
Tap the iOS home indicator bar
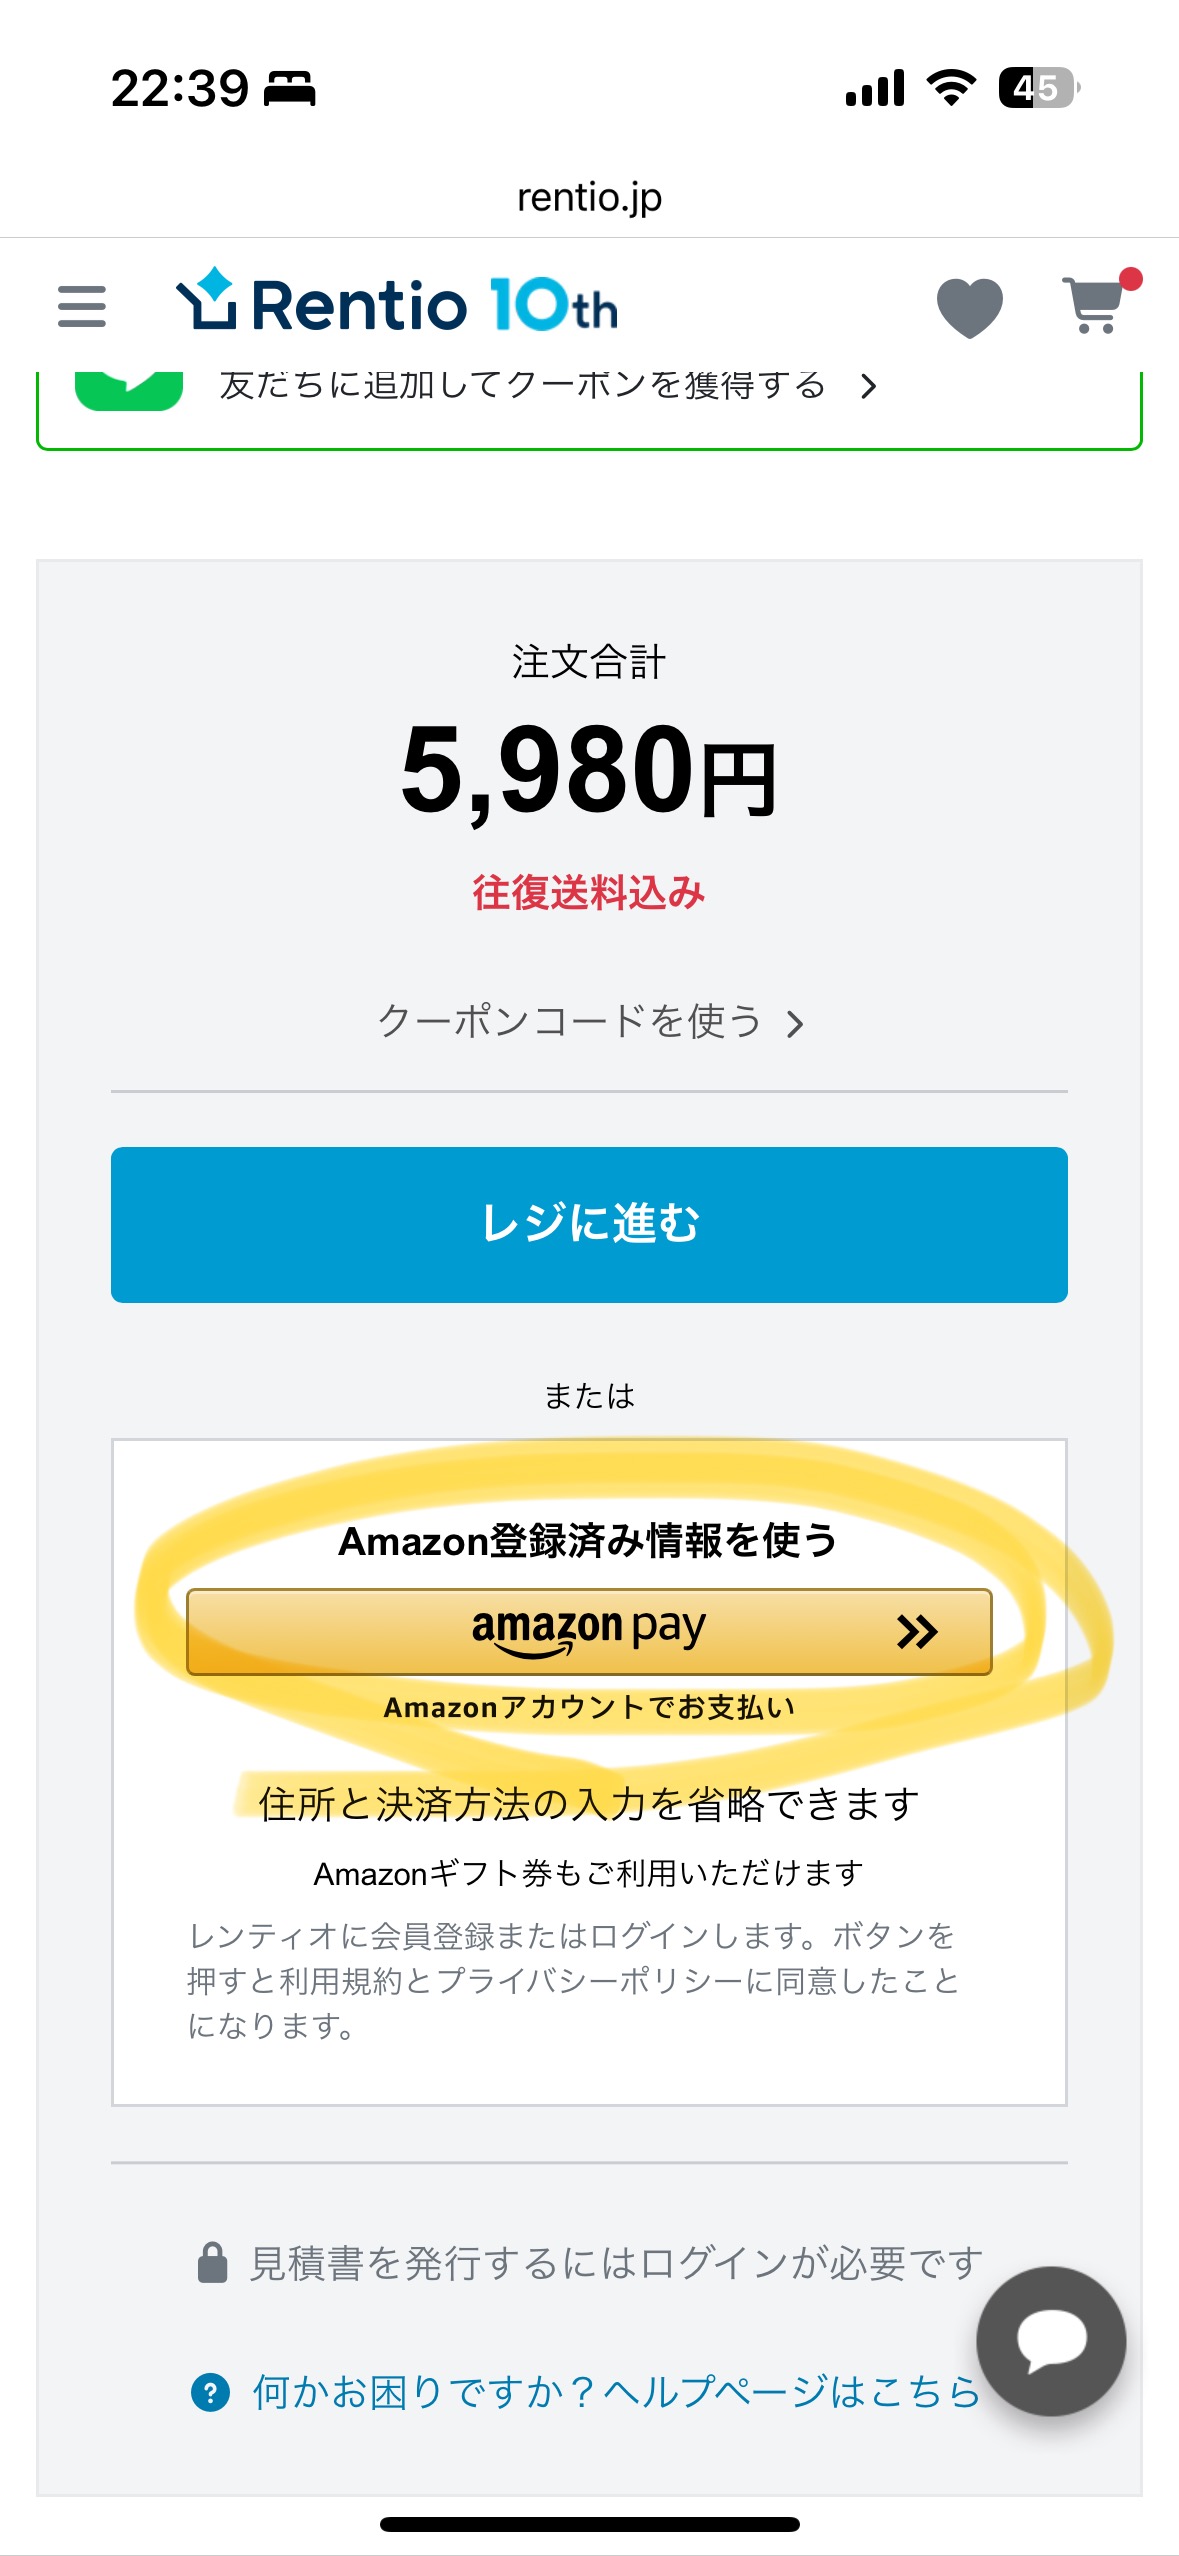[589, 2524]
